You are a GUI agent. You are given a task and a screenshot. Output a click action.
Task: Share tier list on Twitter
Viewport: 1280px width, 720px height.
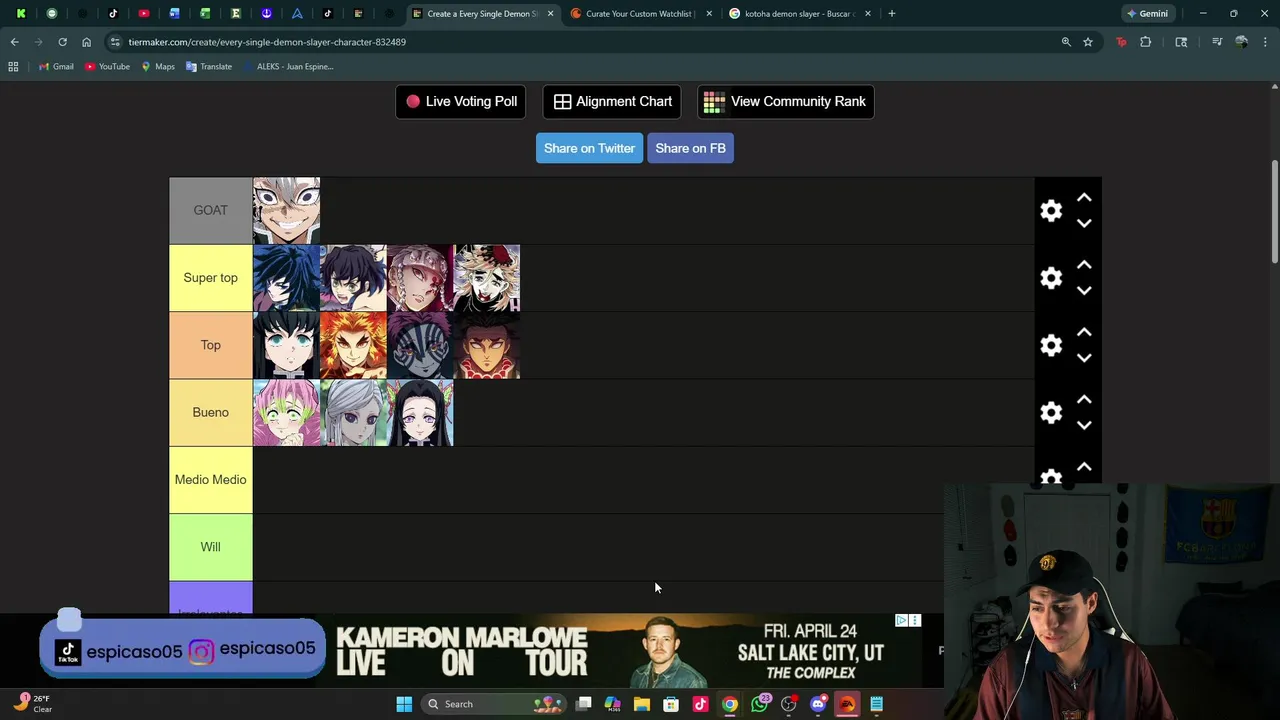(x=589, y=148)
